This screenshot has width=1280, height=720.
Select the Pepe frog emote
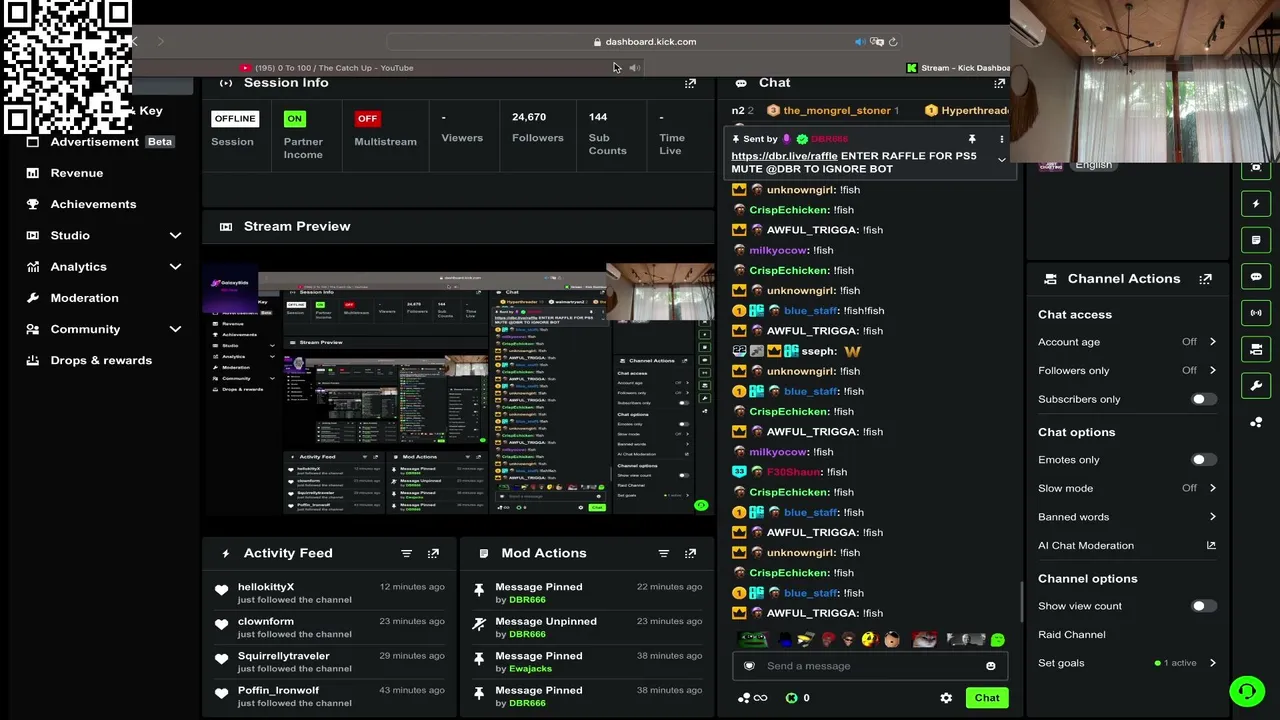tap(752, 640)
